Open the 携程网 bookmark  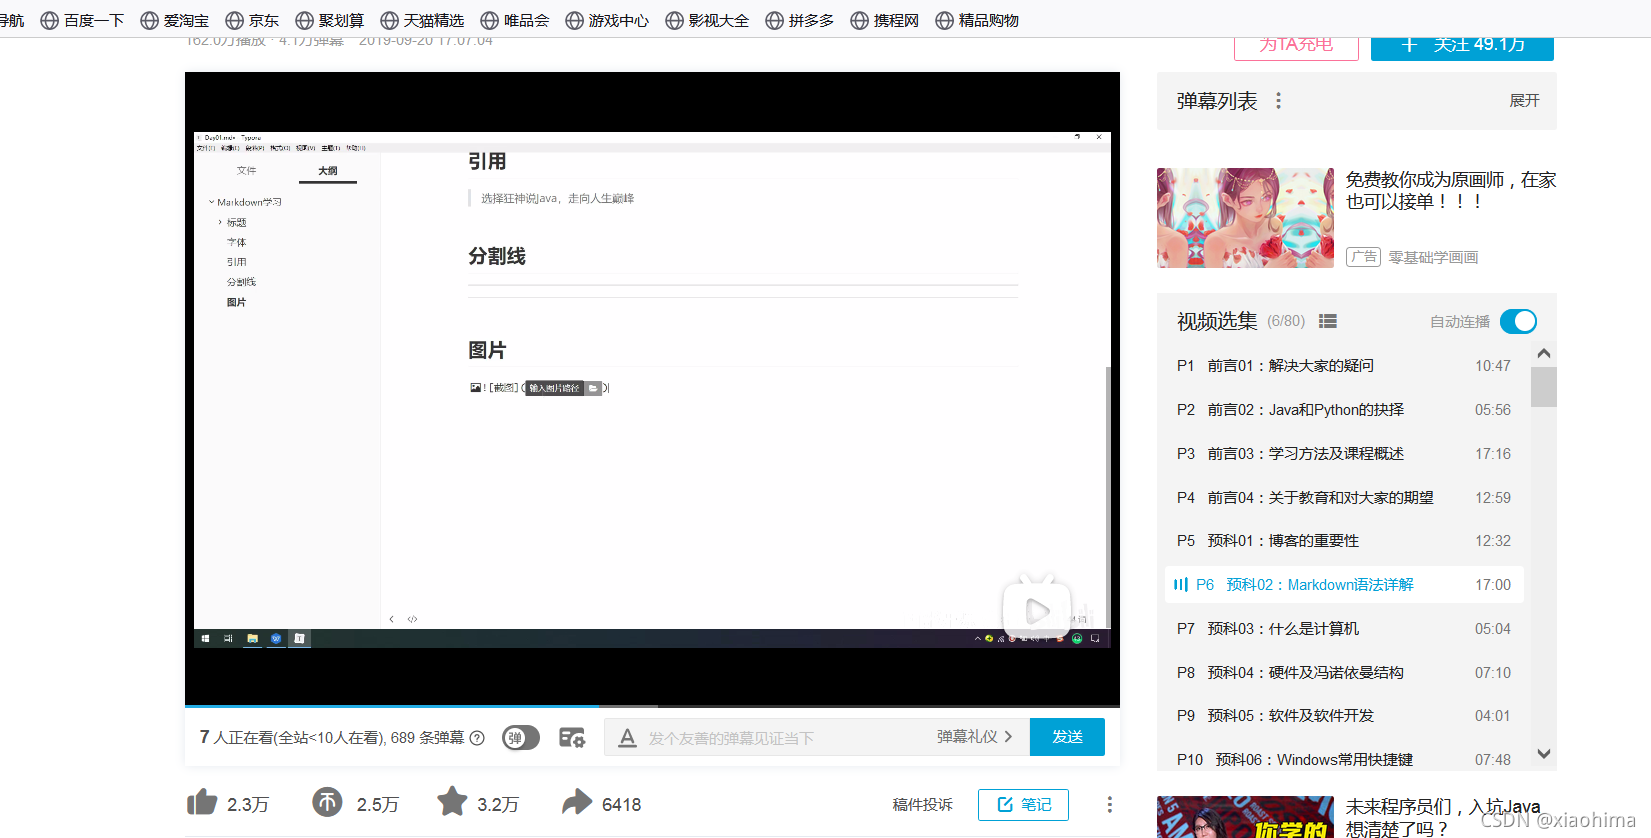pyautogui.click(x=884, y=20)
